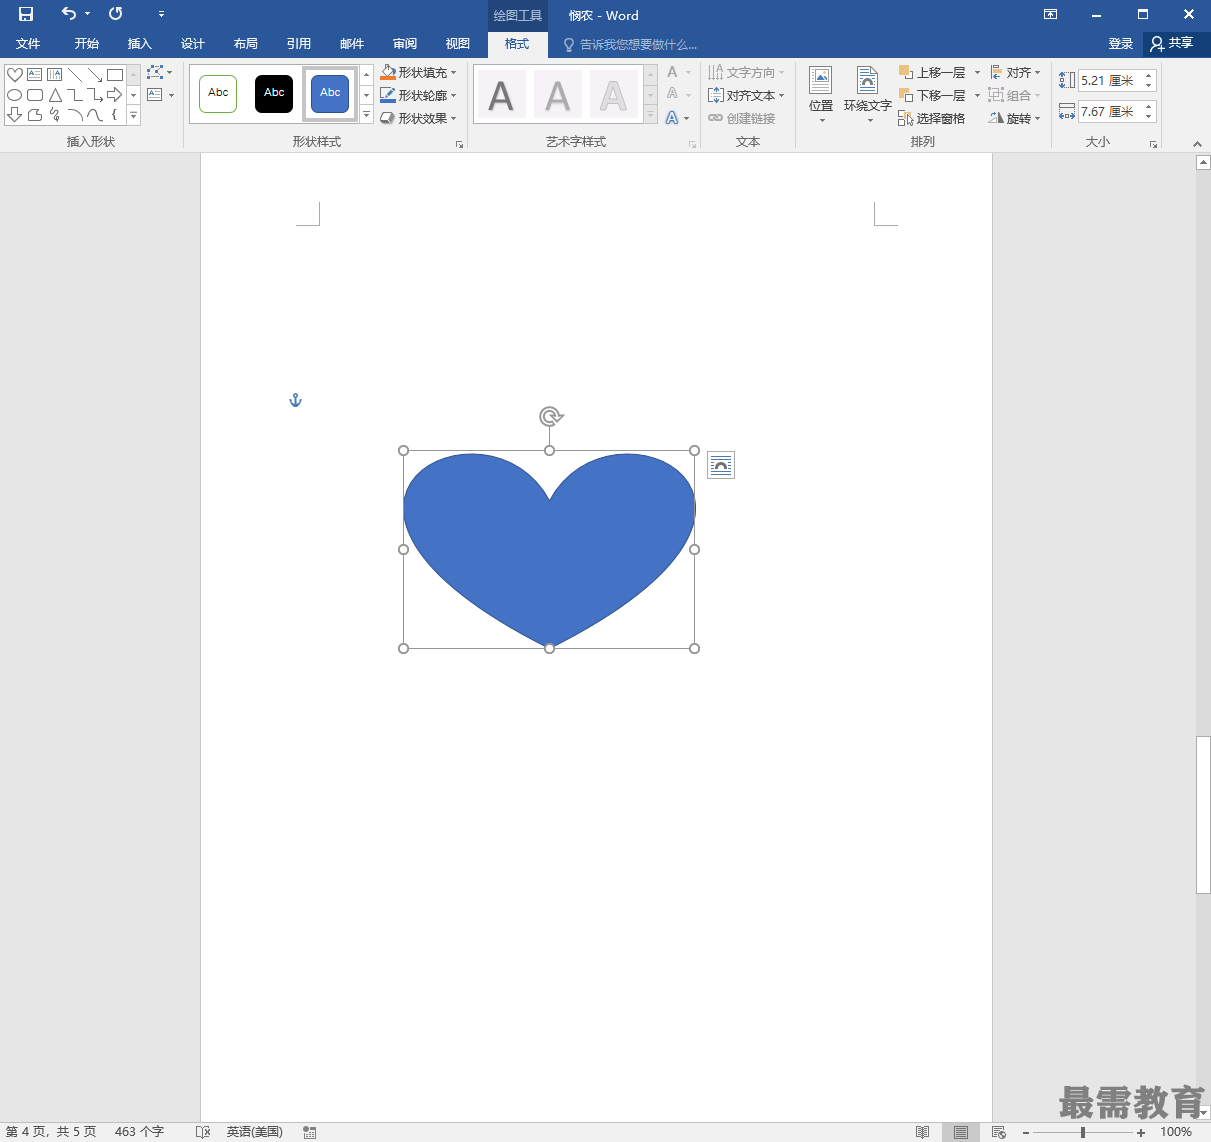Switch to print layout view
1211x1142 pixels.
pyautogui.click(x=960, y=1132)
